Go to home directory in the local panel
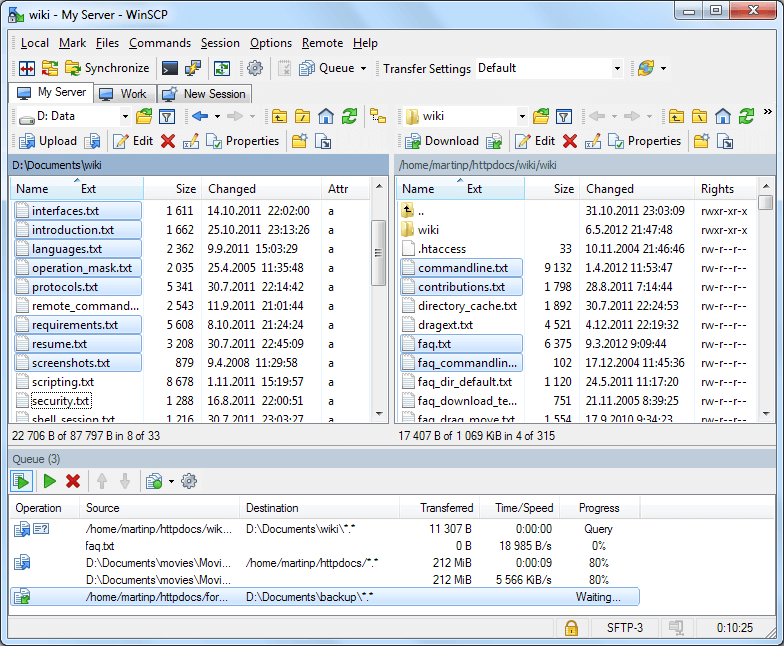The height and width of the screenshot is (646, 784). (325, 117)
